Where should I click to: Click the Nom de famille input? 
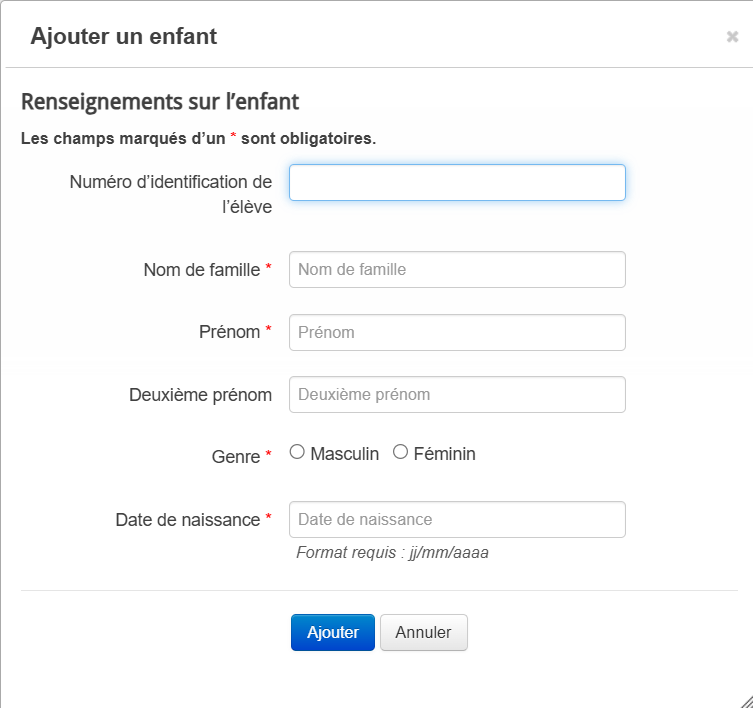coord(457,269)
